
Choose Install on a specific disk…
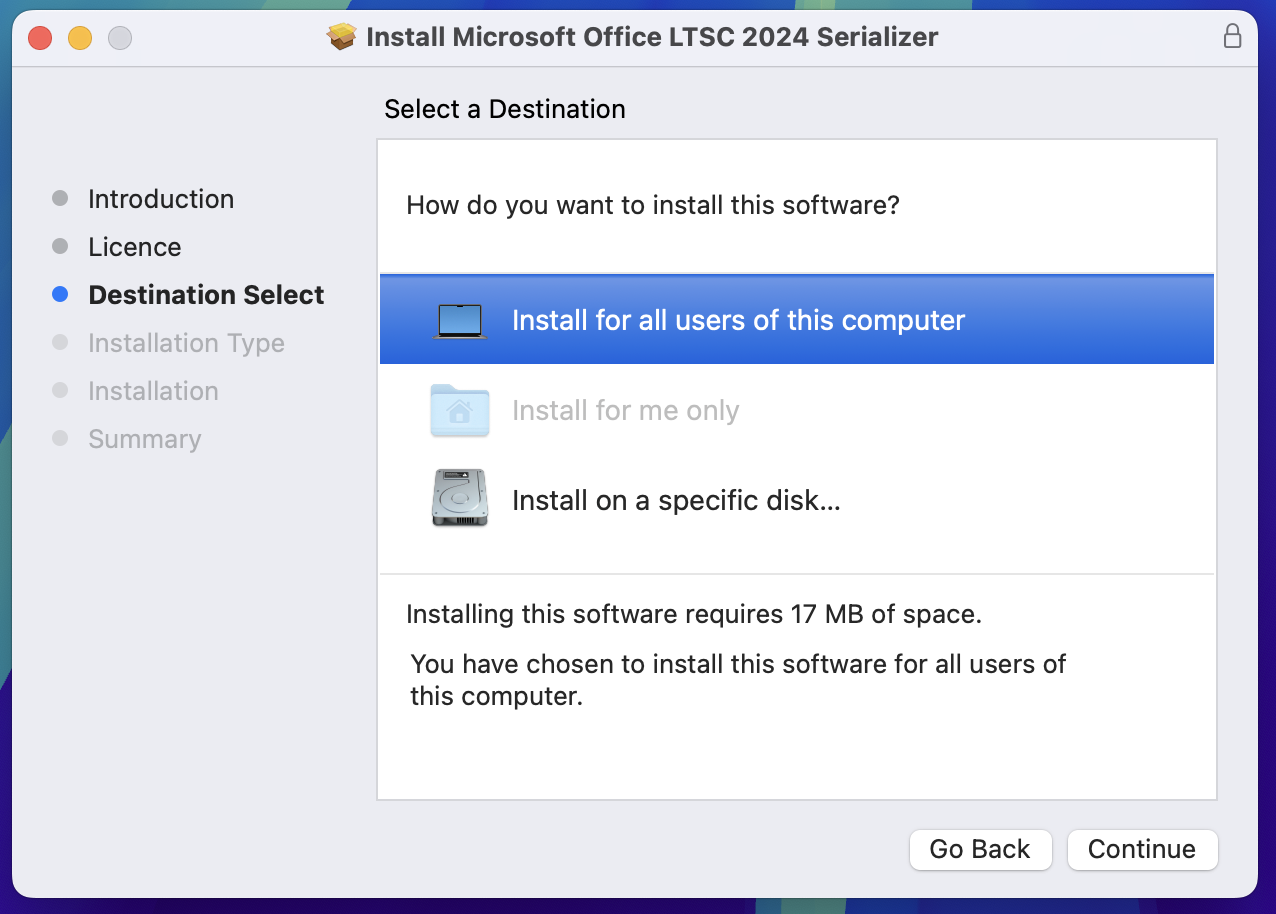(797, 499)
